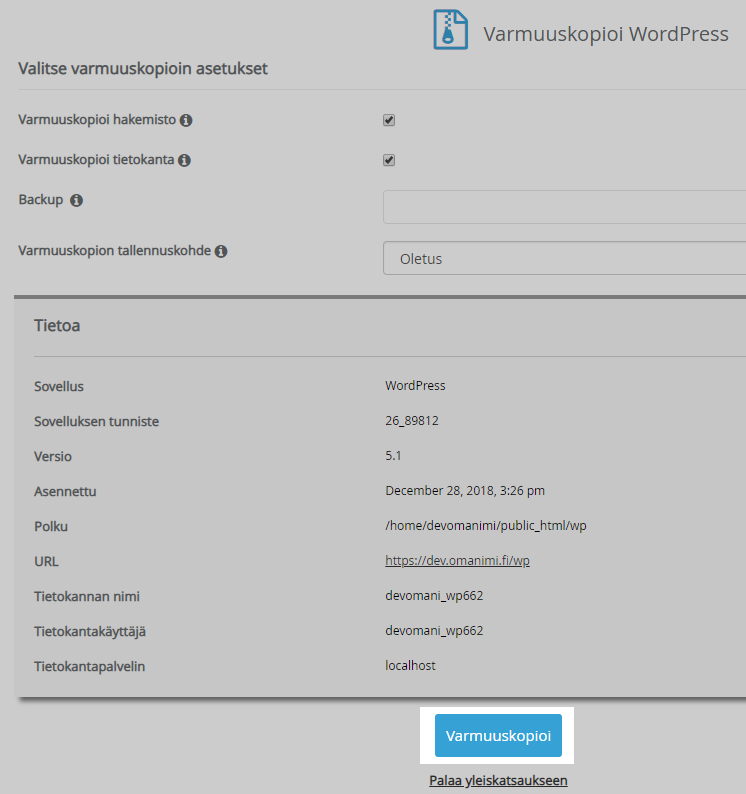Focus the Backup text input field
Image resolution: width=746 pixels, height=794 pixels.
(x=564, y=207)
